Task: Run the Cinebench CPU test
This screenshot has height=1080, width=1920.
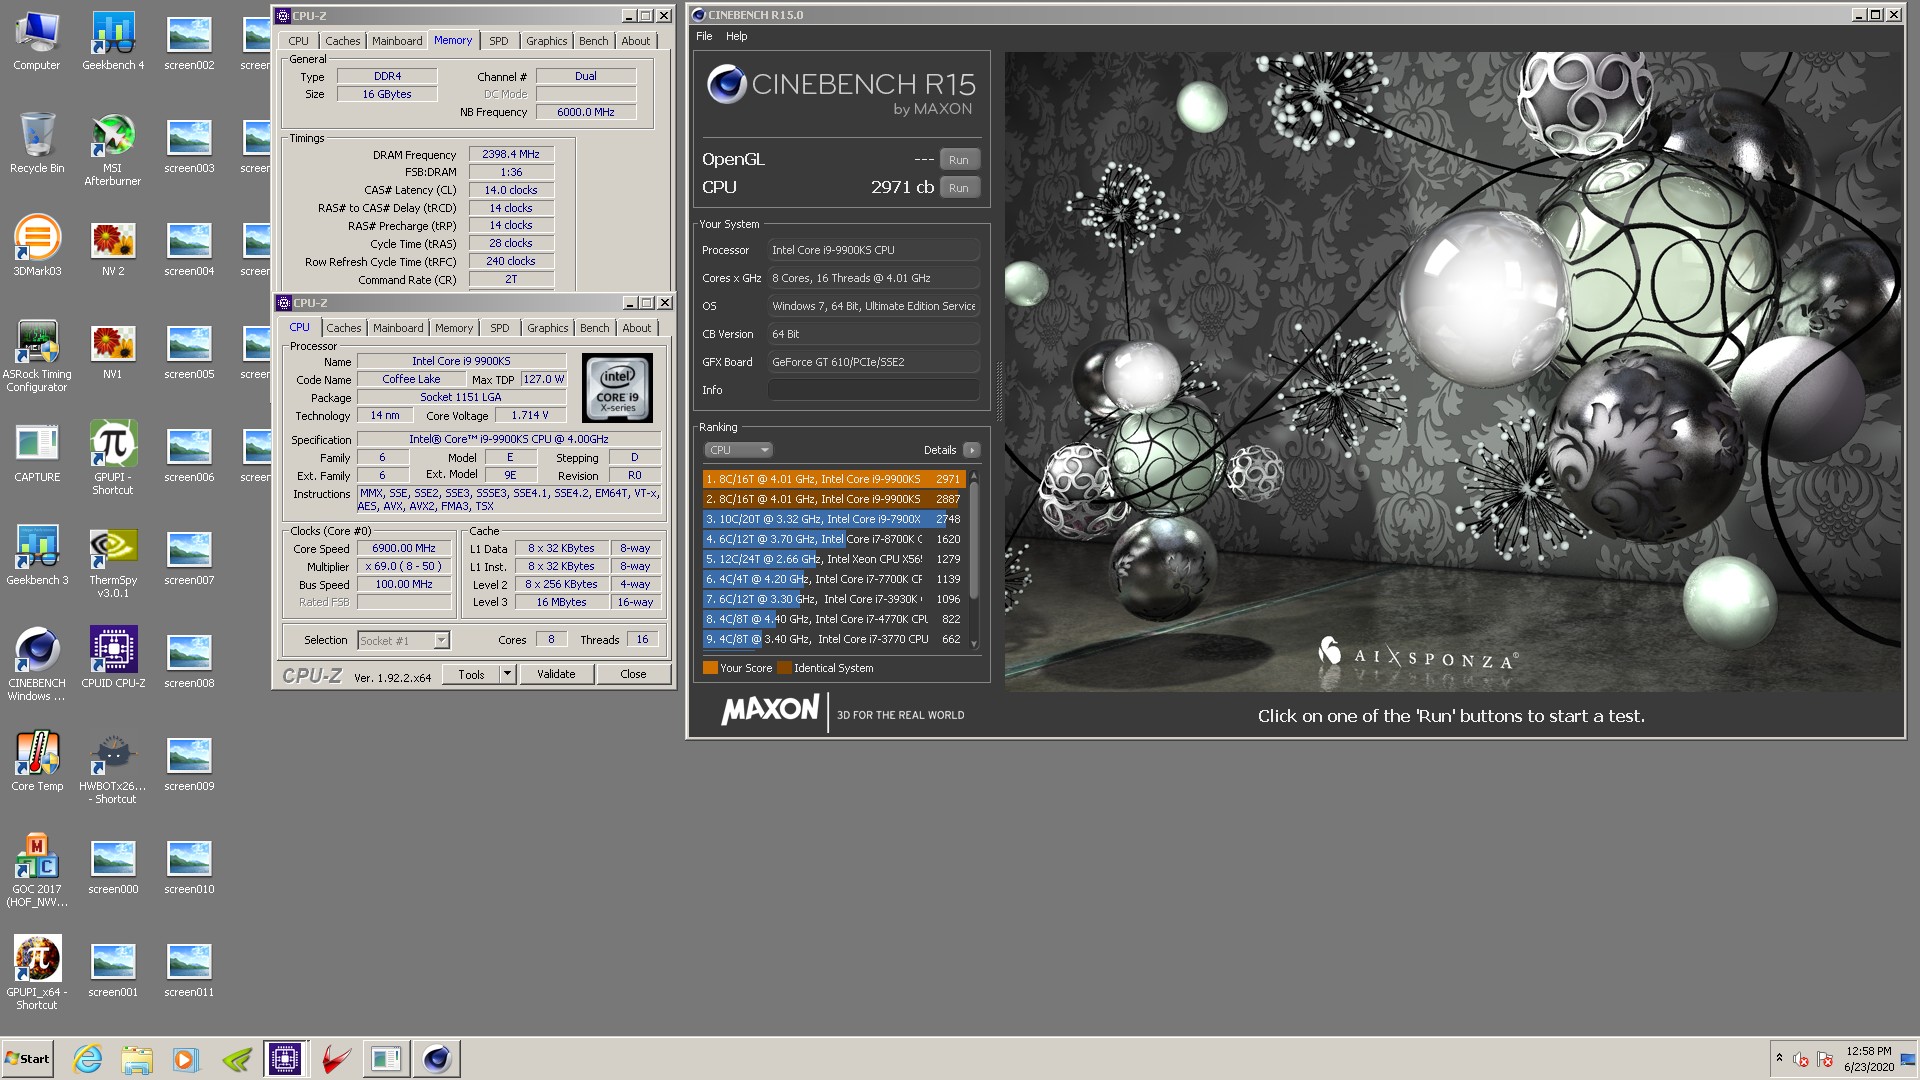Action: (x=959, y=188)
